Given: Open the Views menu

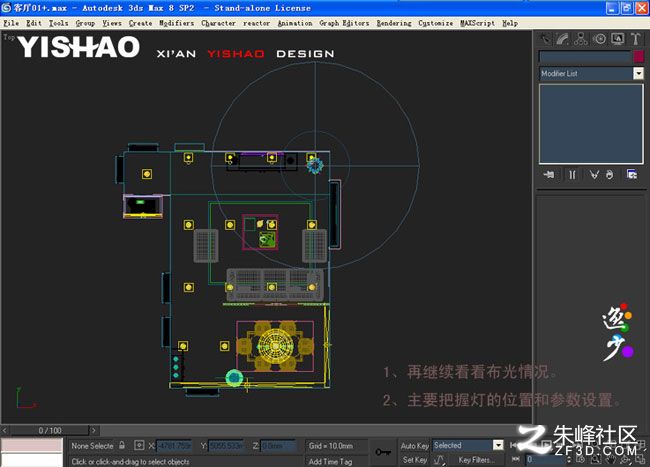Looking at the screenshot, I should pyautogui.click(x=112, y=23).
